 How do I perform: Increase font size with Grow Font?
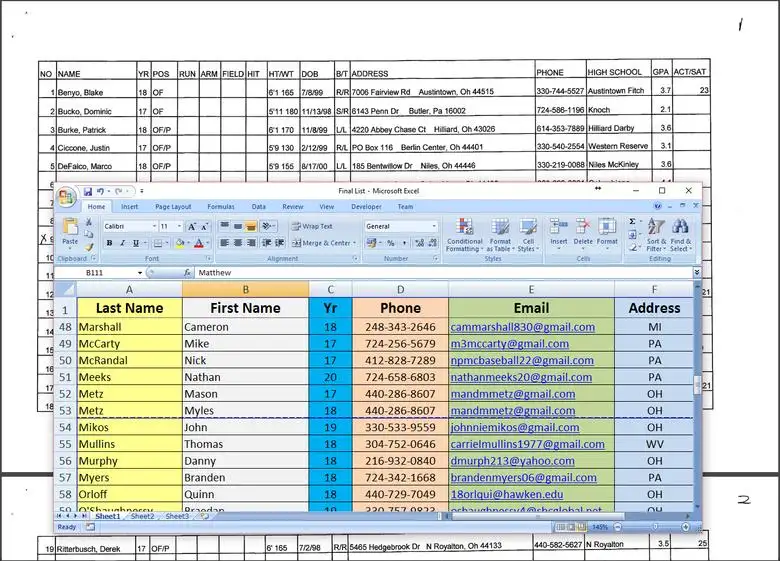click(x=192, y=227)
